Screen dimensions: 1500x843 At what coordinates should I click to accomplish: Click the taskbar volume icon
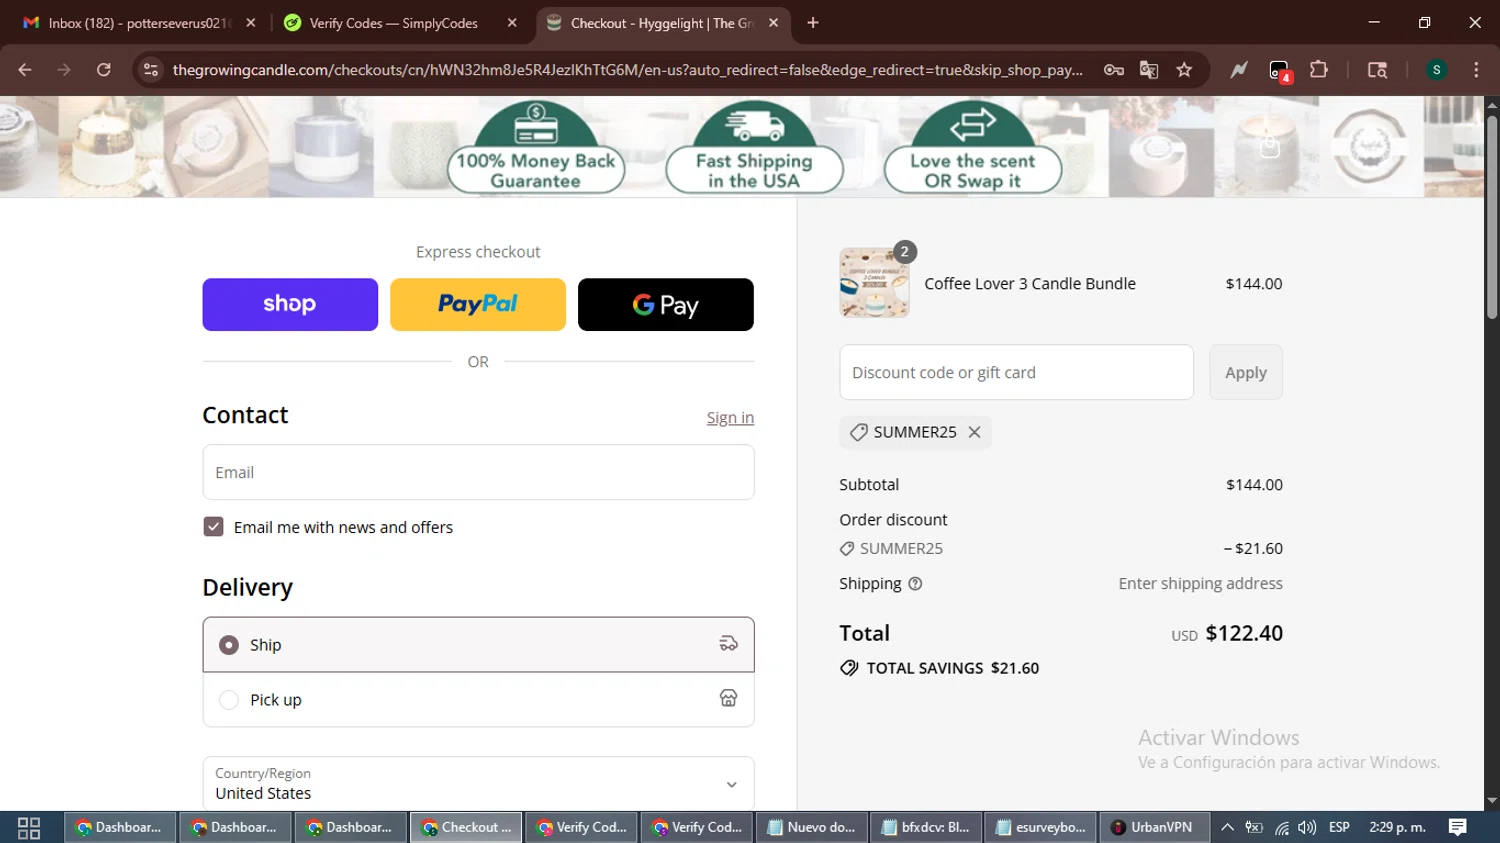(1307, 828)
